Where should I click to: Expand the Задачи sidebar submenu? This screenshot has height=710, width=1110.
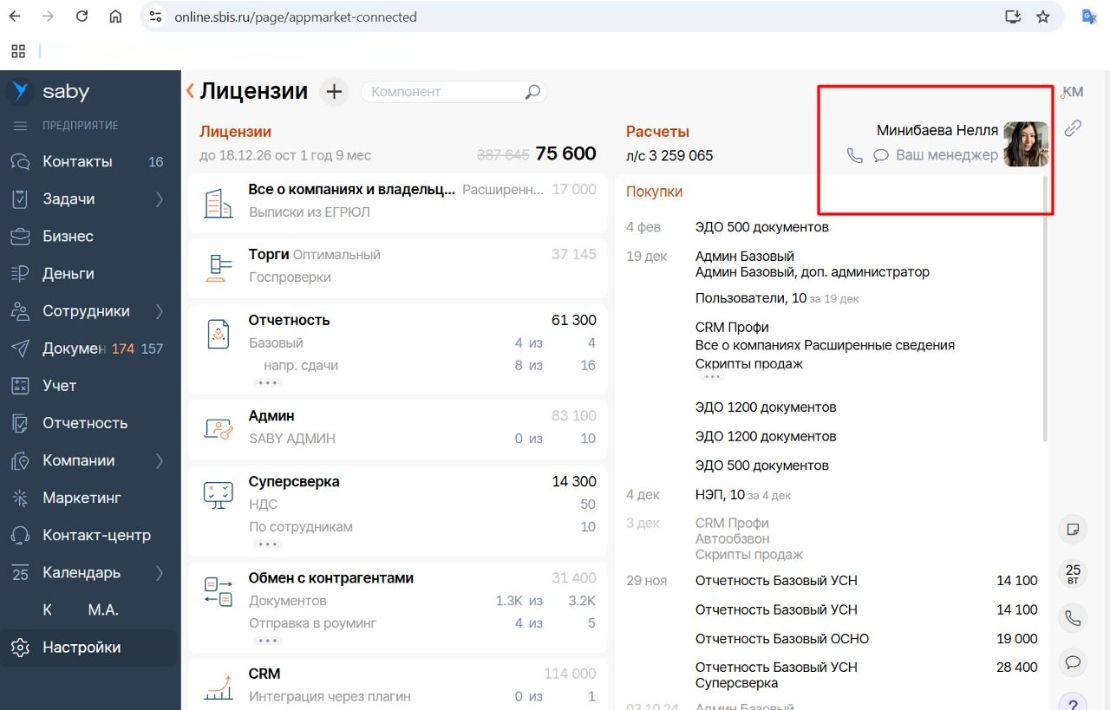(x=159, y=199)
